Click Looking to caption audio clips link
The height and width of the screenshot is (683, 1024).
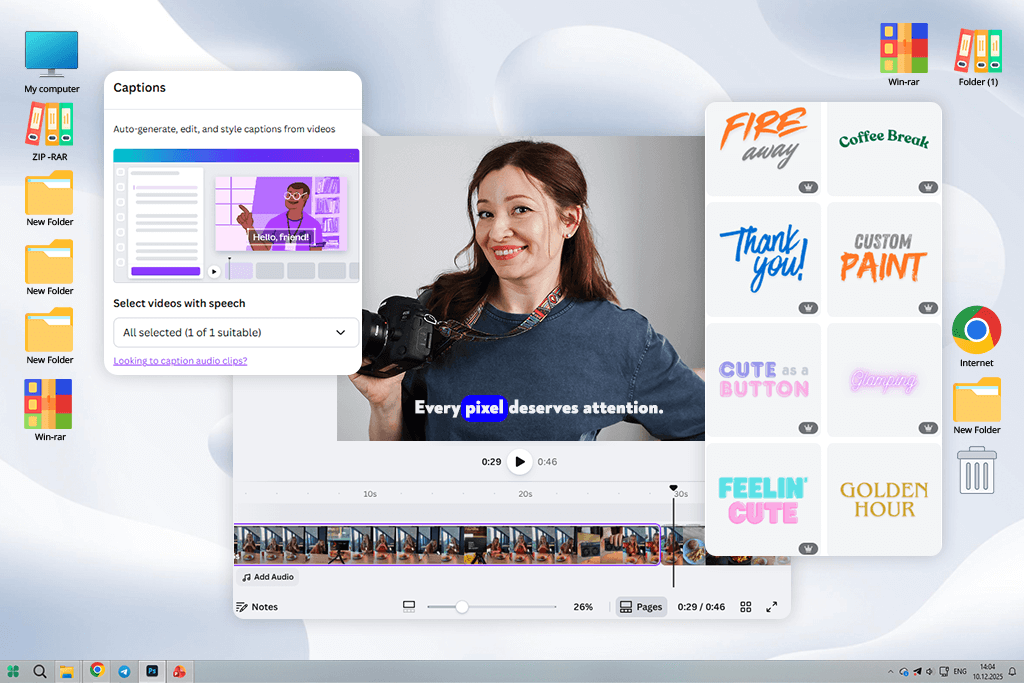[180, 360]
